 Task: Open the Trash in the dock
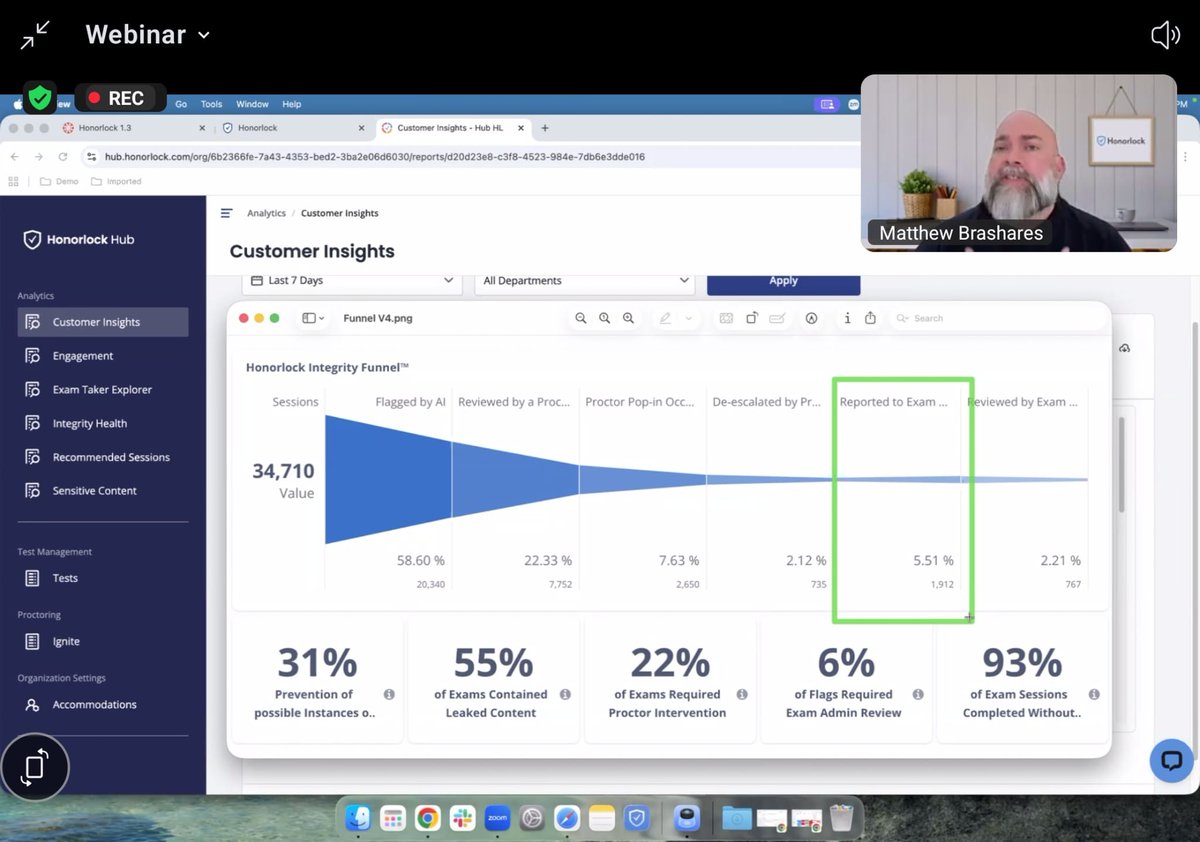(x=841, y=818)
